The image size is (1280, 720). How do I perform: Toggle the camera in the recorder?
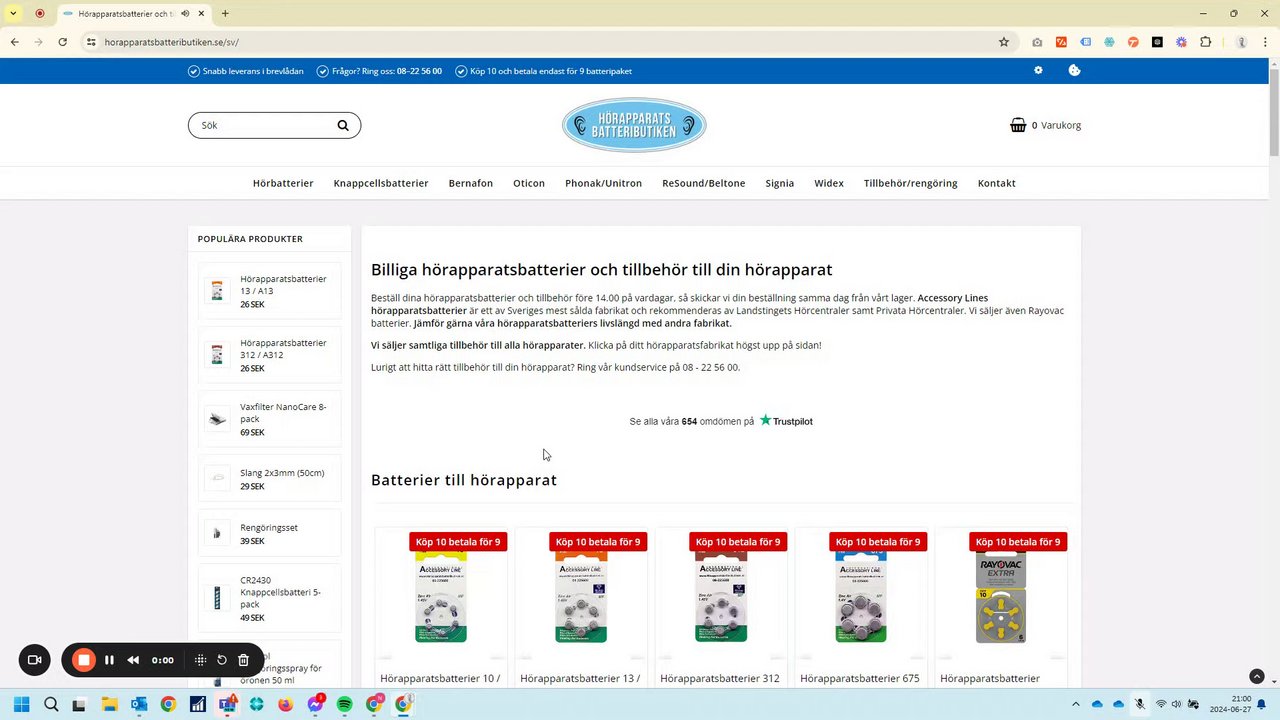click(x=34, y=660)
